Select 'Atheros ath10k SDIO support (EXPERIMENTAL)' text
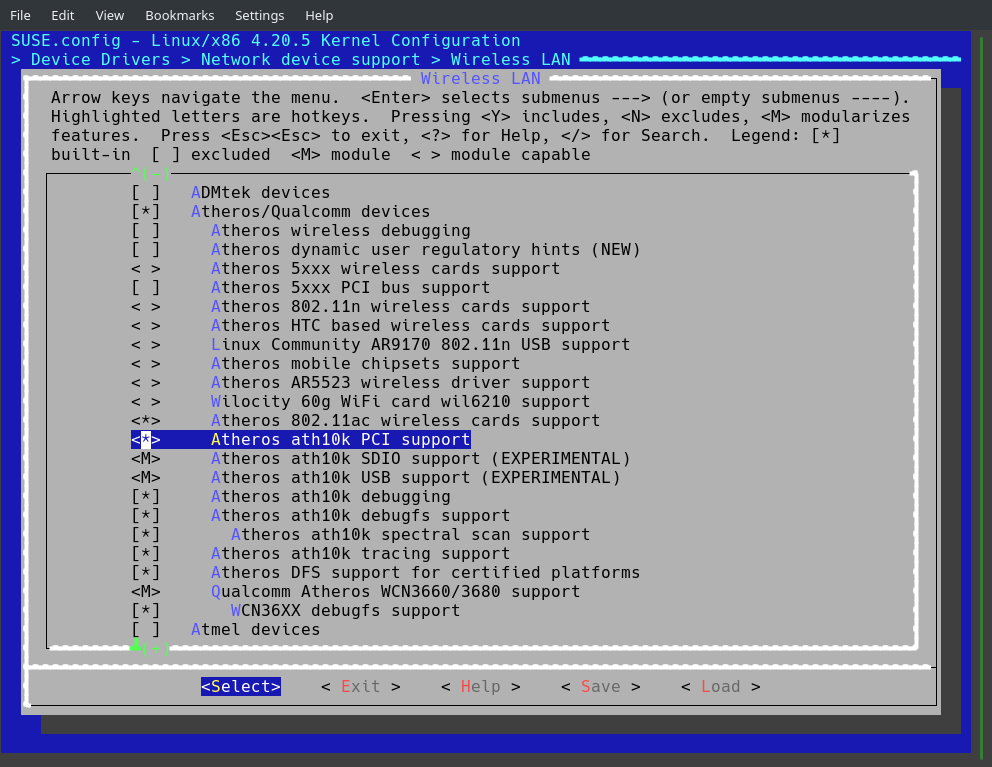Image resolution: width=992 pixels, height=767 pixels. (421, 458)
